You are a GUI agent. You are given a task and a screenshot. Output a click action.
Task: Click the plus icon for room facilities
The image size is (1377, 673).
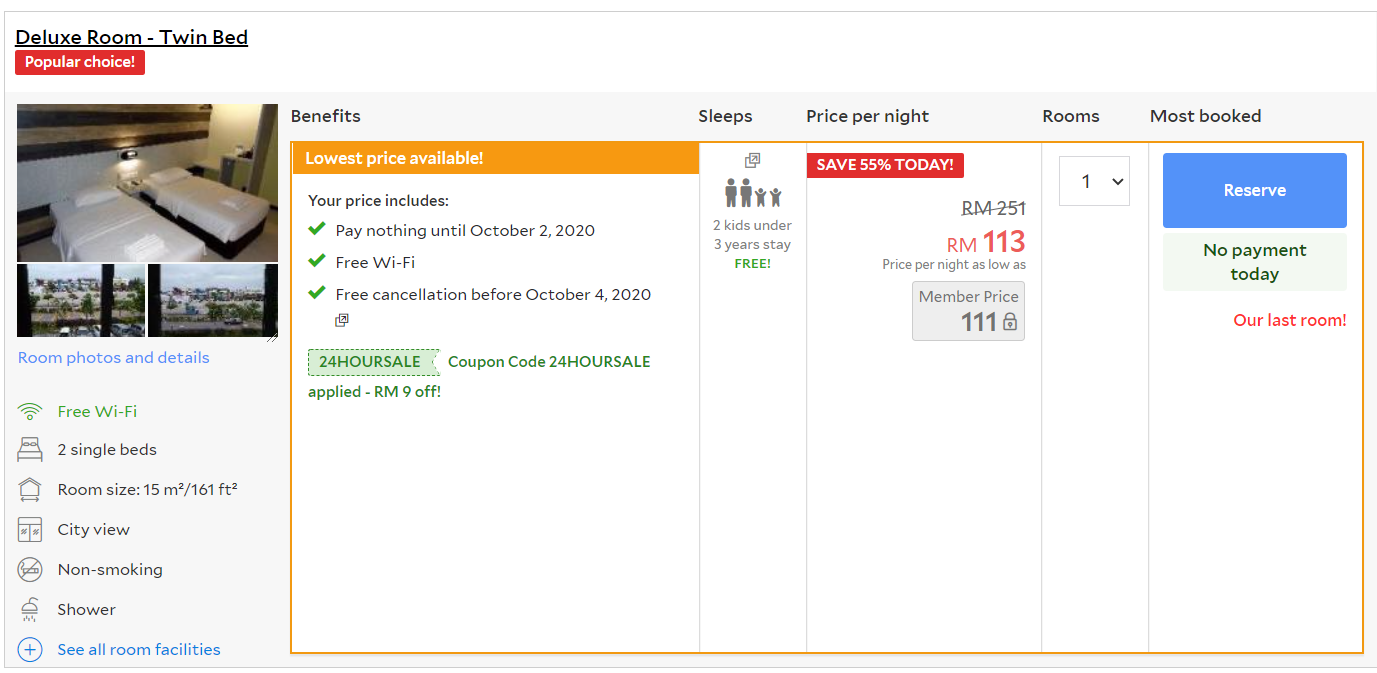(x=30, y=650)
